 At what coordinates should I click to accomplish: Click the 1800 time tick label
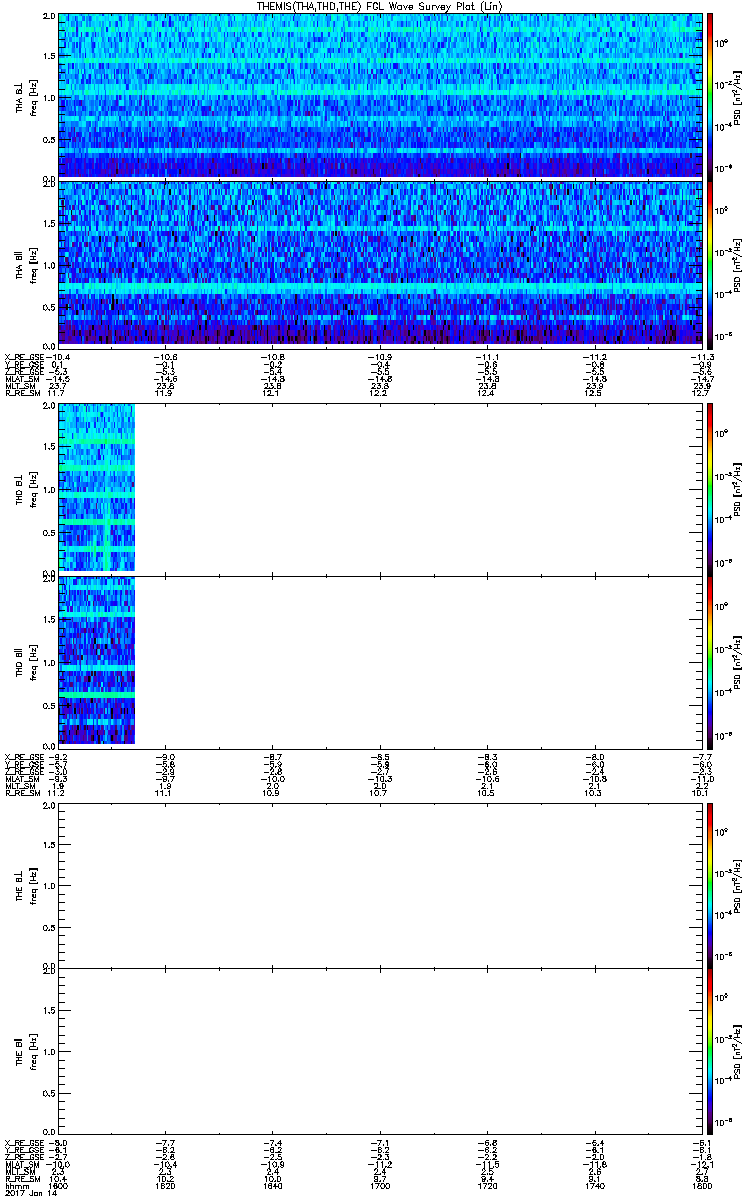700,1186
